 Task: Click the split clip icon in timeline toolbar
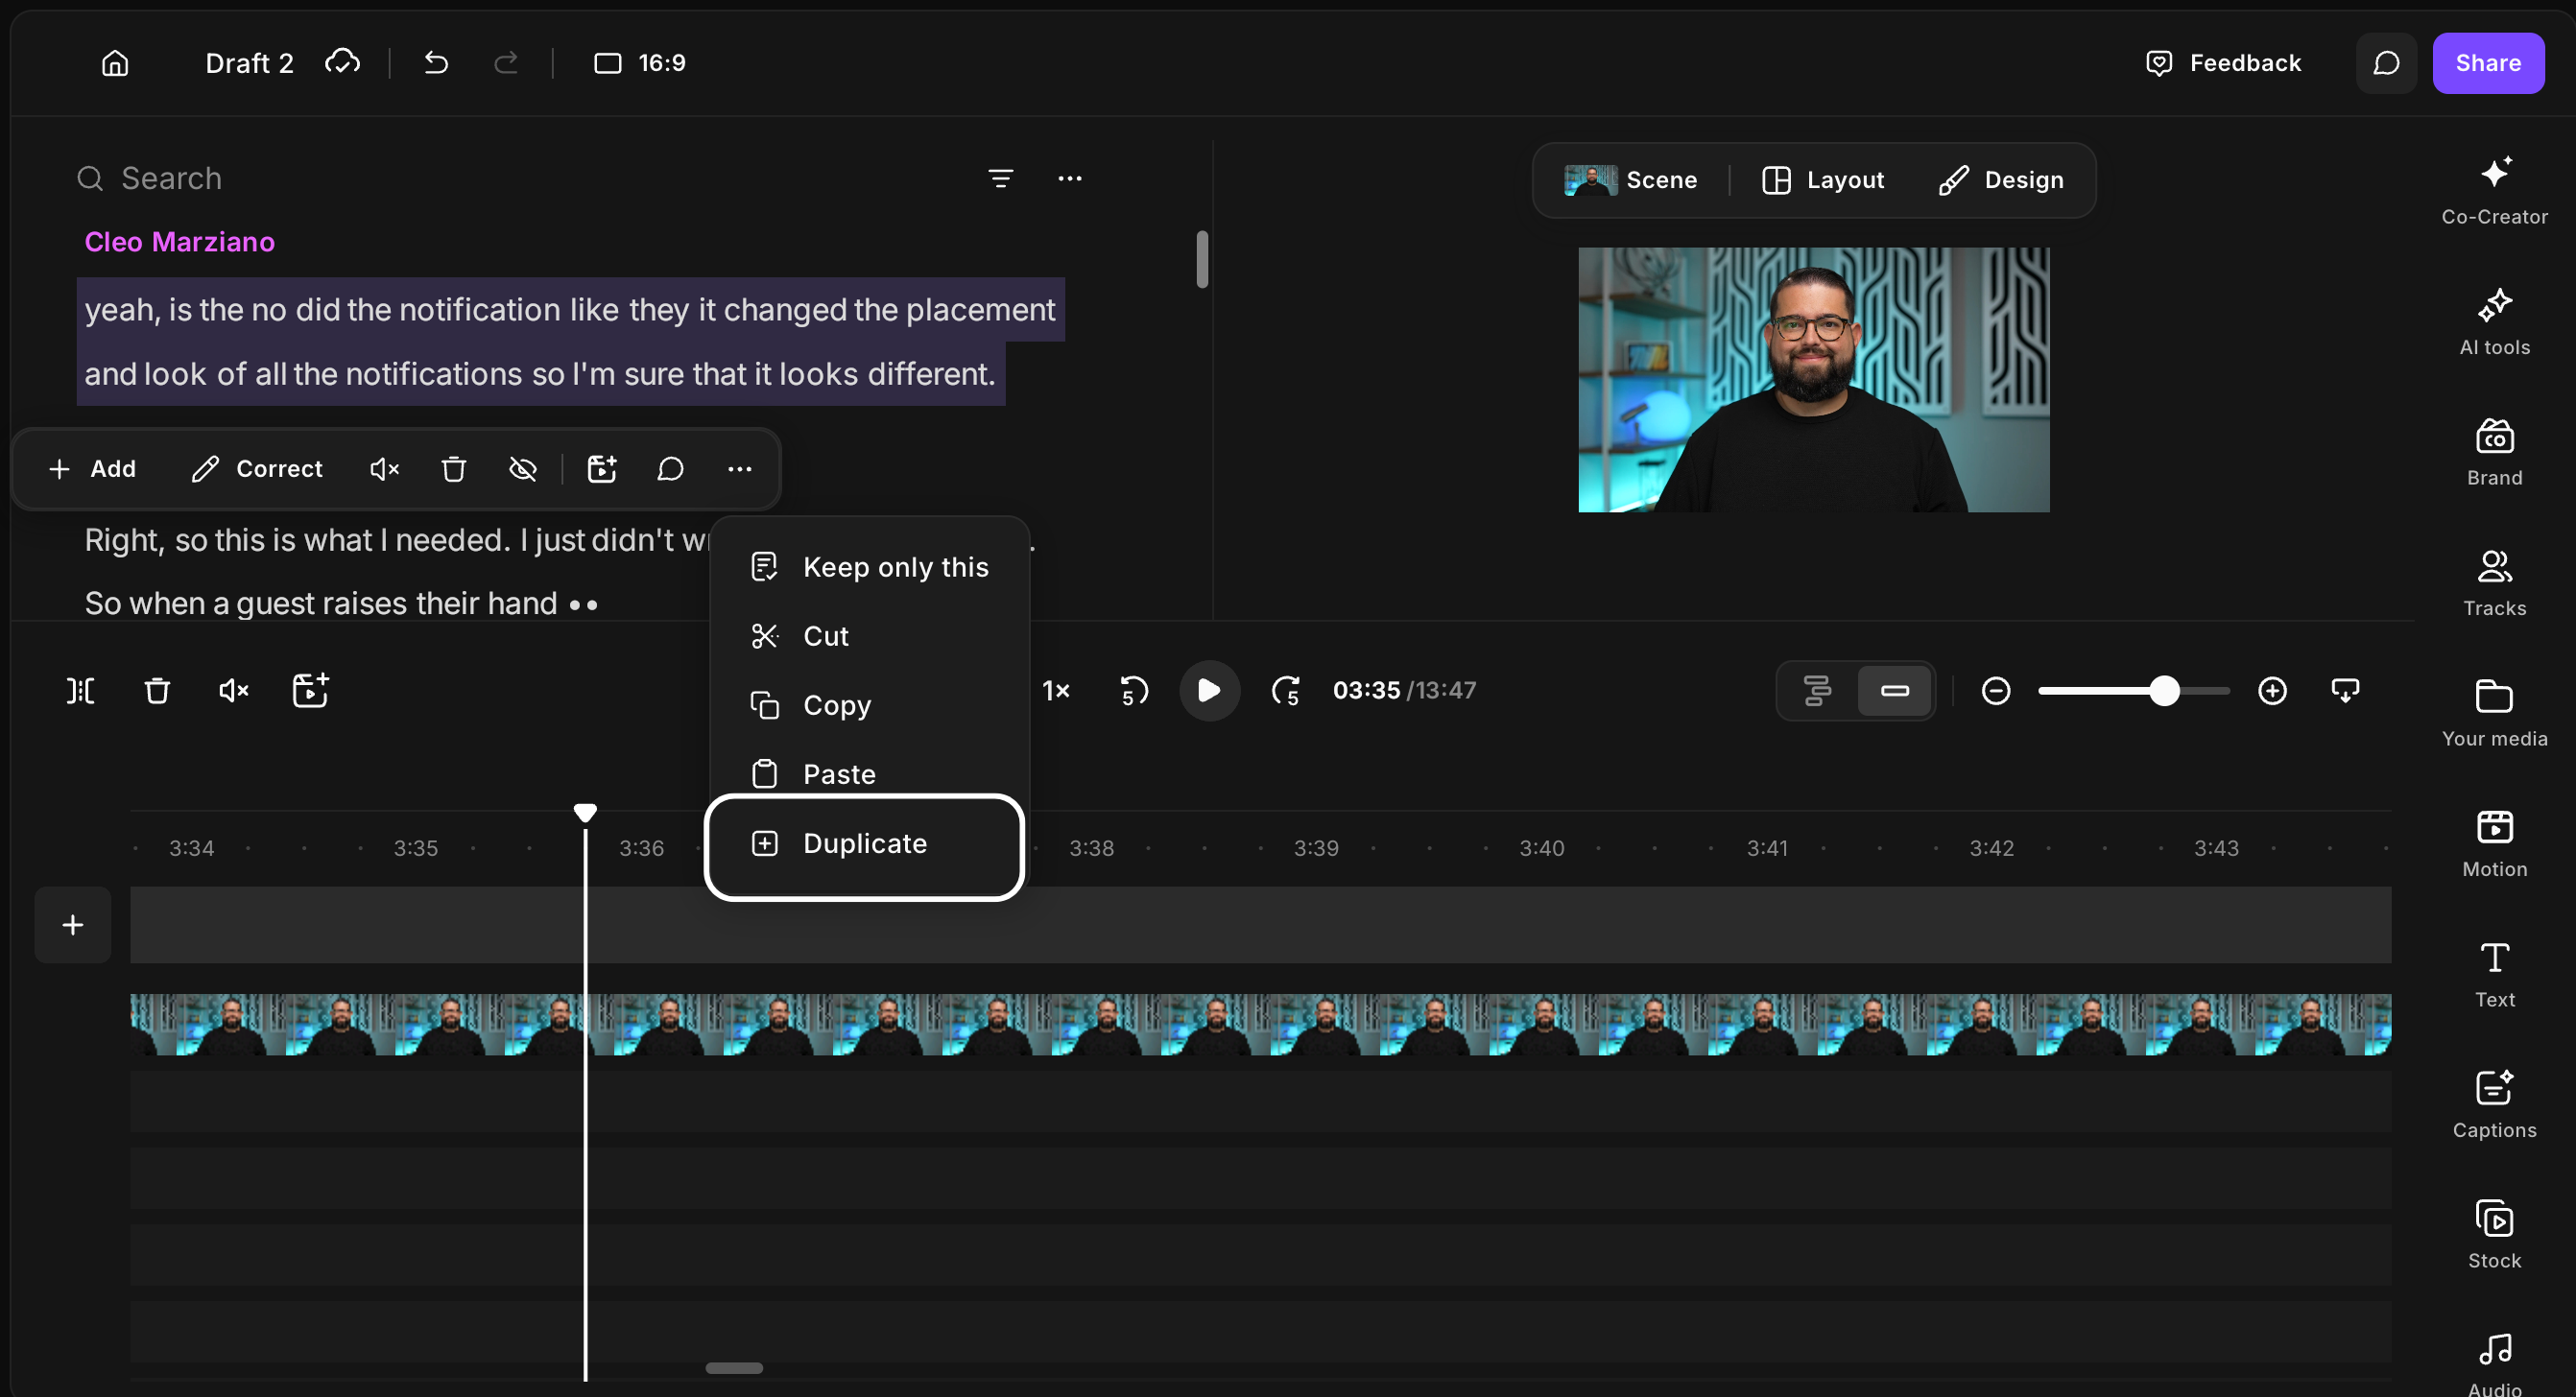(x=81, y=690)
